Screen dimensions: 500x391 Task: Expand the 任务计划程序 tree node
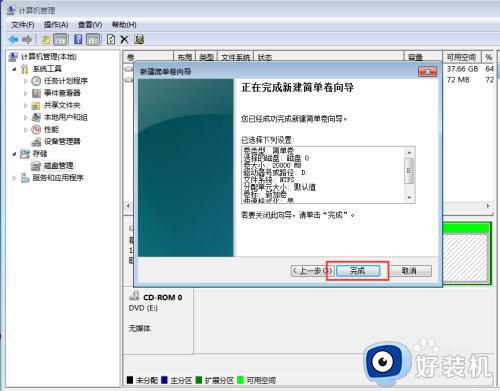[26, 81]
